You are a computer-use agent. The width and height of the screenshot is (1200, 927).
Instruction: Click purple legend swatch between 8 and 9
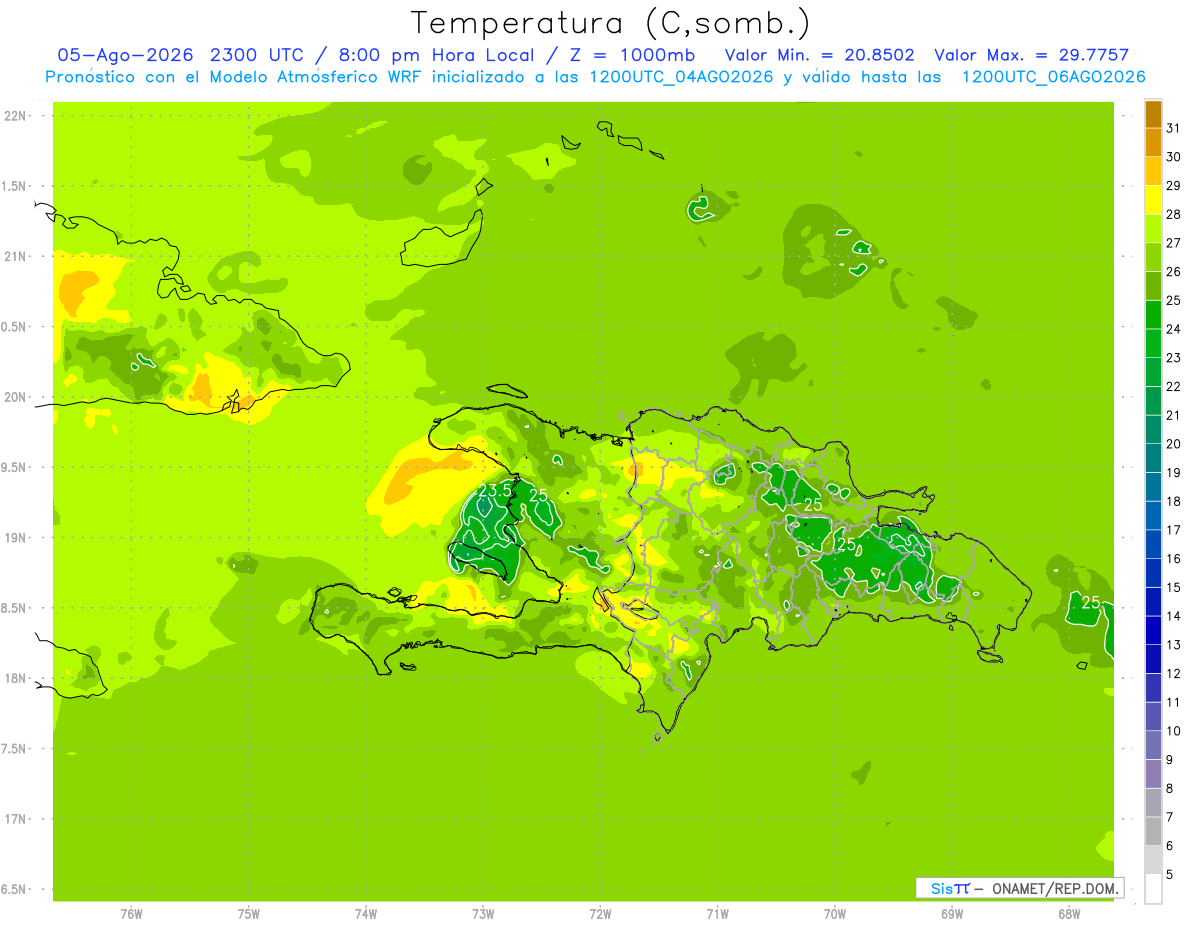coord(1153,774)
